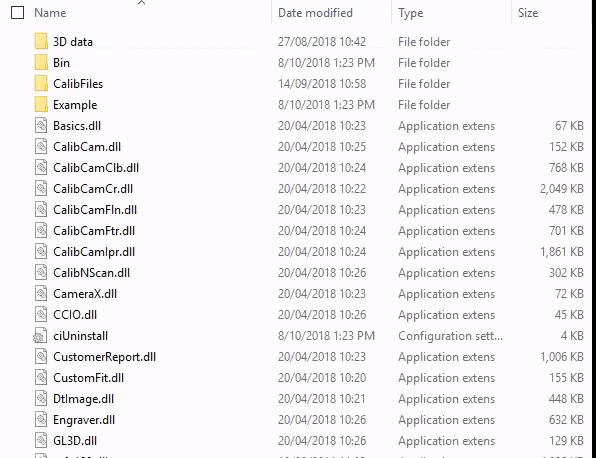
Task: Click the Basics.dll file icon
Action: point(41,125)
